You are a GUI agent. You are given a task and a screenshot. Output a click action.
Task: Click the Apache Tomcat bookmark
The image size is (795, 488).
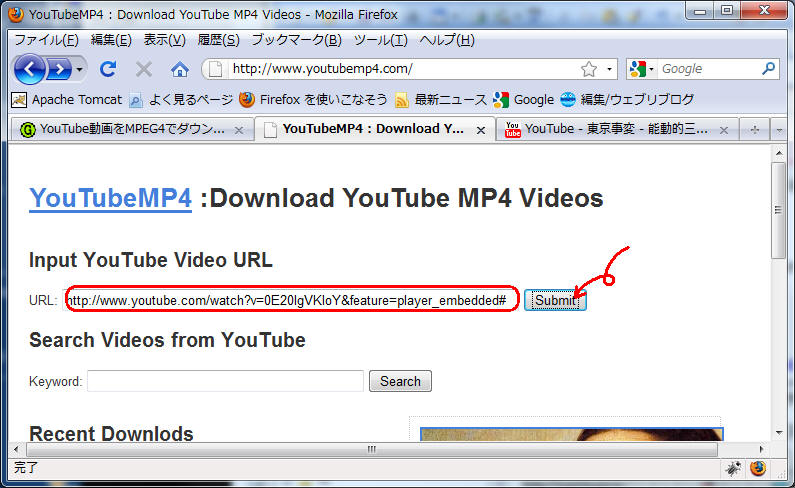[66, 99]
